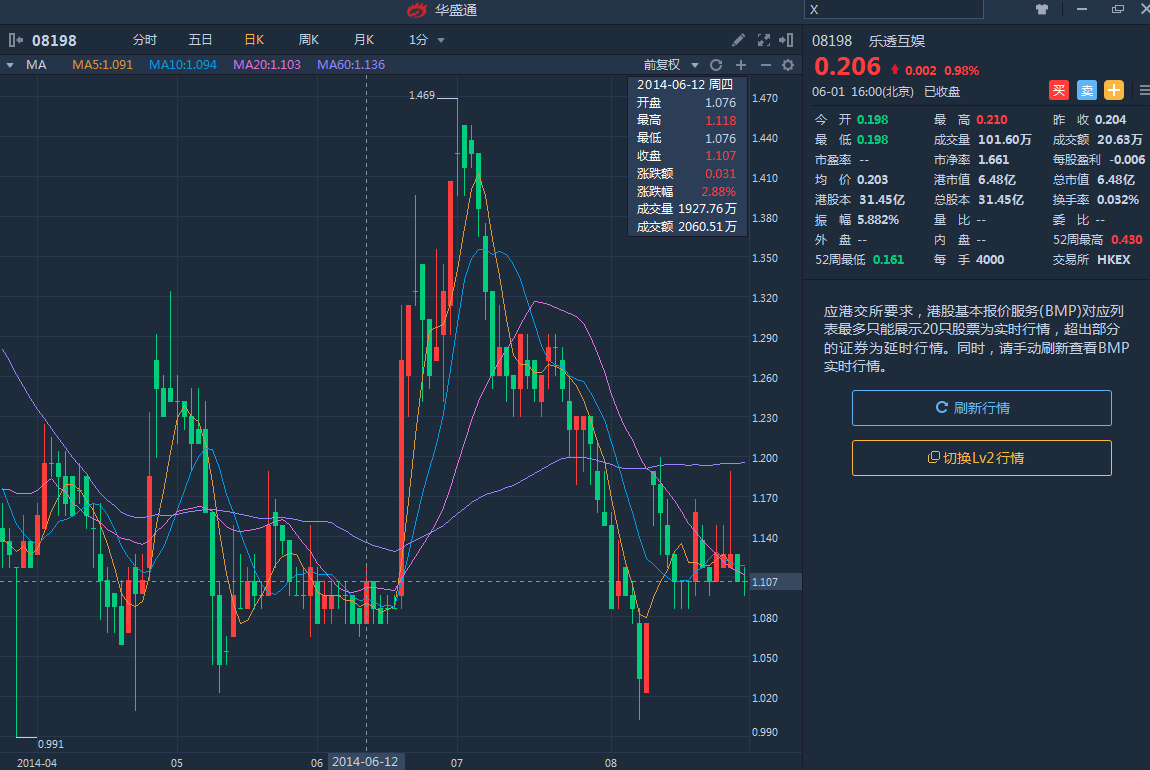Add stock to watchlist with yellow plus
Viewport: 1150px width, 770px height.
point(1114,90)
